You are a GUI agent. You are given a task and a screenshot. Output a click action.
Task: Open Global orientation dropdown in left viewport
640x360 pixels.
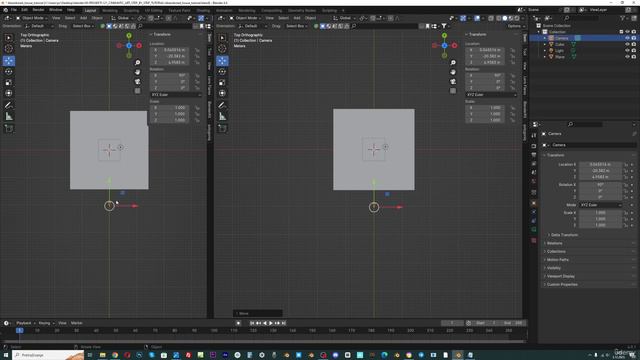123,18
